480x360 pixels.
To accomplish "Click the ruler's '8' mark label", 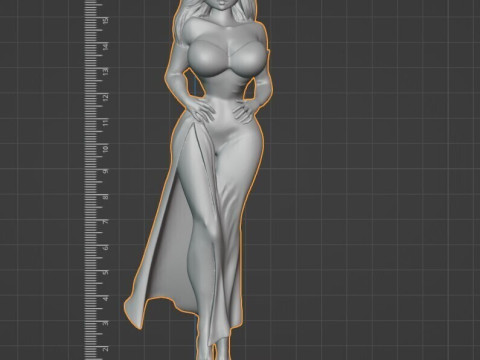I will point(106,197).
